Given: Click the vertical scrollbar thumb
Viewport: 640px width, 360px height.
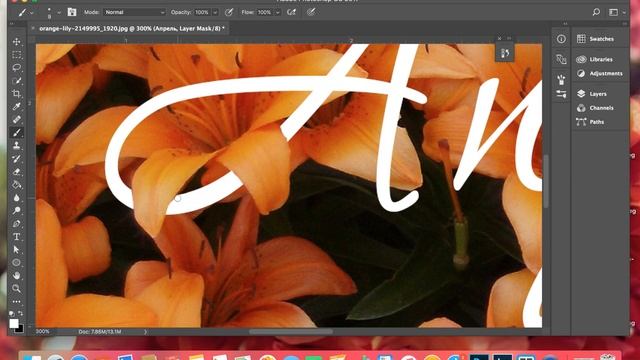Looking at the screenshot, I should tap(546, 181).
